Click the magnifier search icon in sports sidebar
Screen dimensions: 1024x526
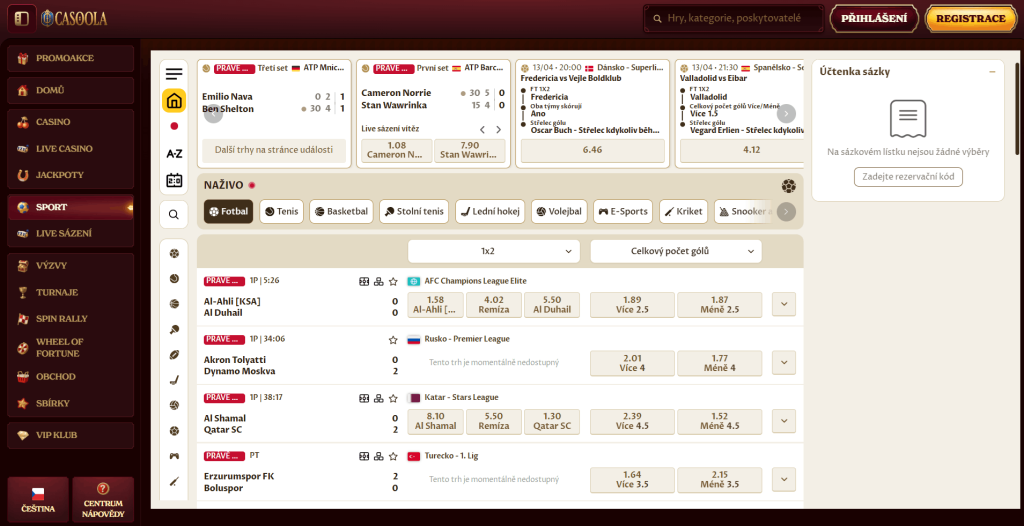tap(174, 214)
